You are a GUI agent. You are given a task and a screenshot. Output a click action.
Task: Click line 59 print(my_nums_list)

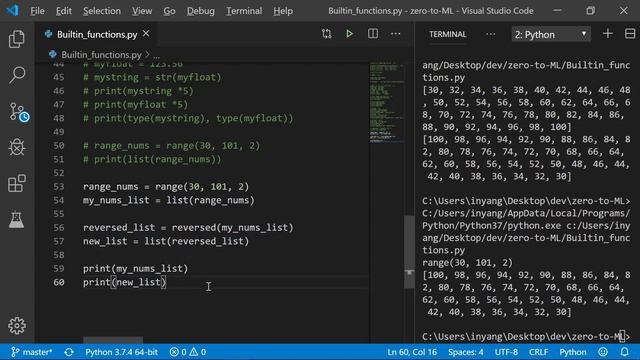(x=136, y=268)
